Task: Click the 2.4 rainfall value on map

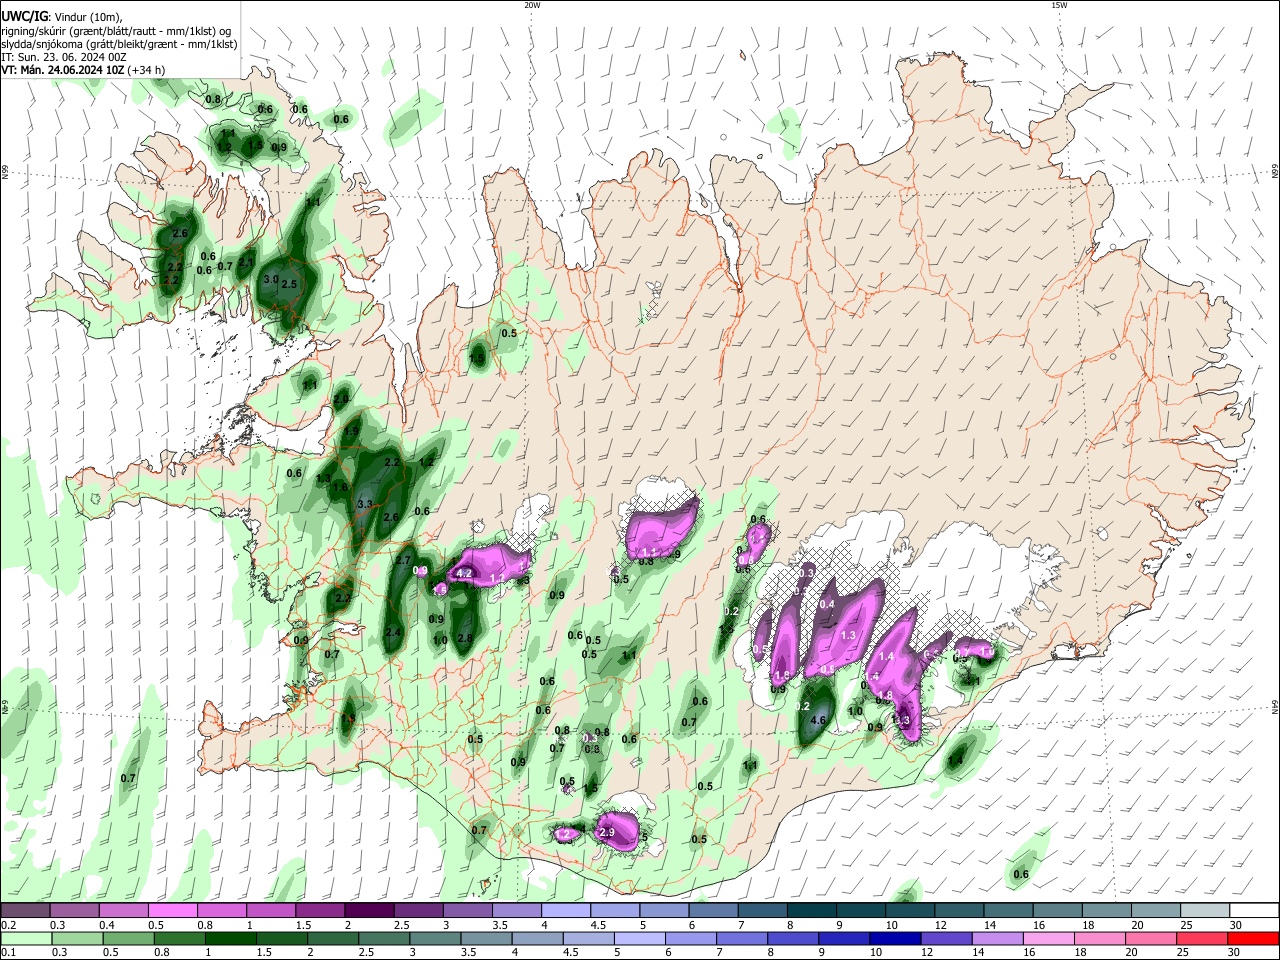Action: point(393,633)
